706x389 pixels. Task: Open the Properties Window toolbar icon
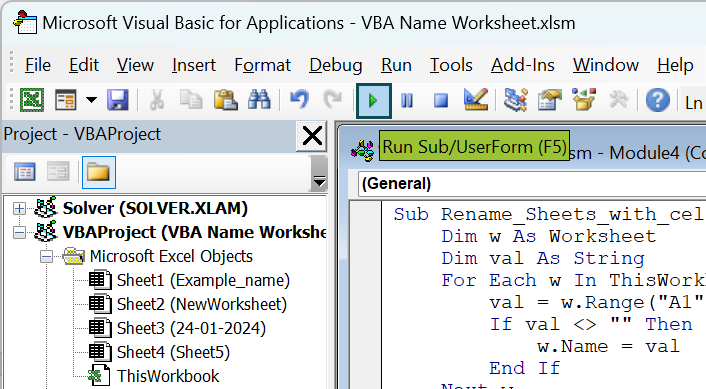pos(550,100)
